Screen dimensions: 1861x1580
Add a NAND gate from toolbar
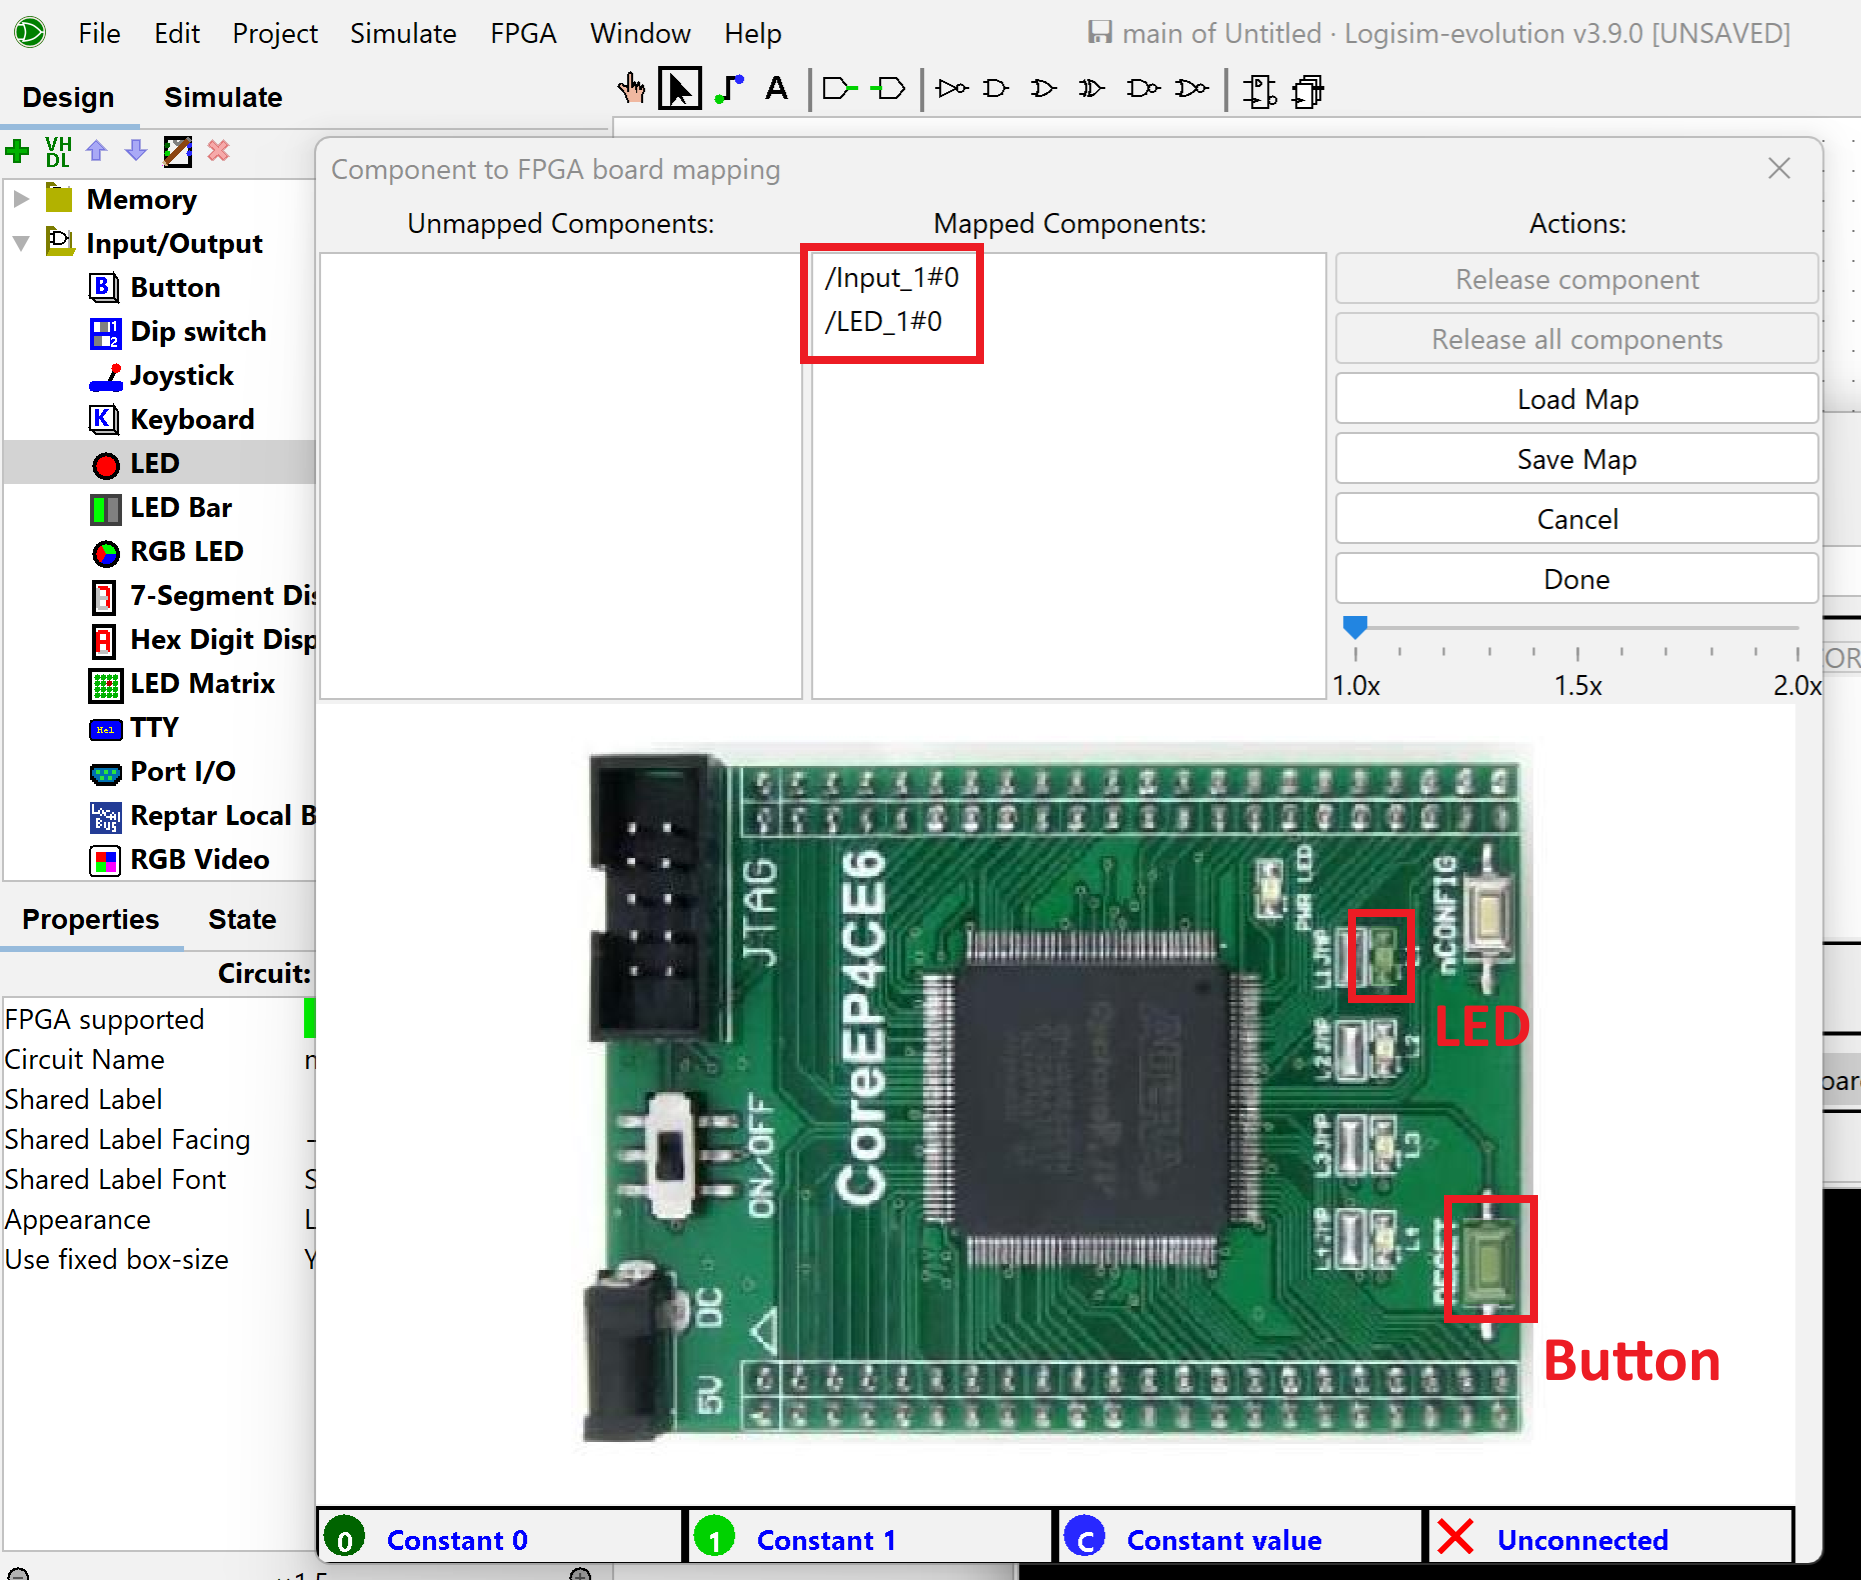pos(1143,90)
